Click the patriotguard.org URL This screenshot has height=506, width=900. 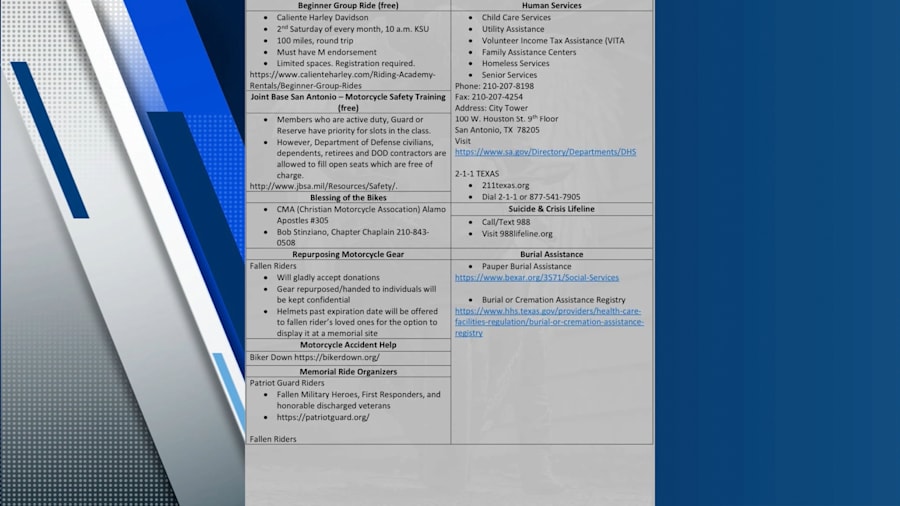[x=323, y=417]
